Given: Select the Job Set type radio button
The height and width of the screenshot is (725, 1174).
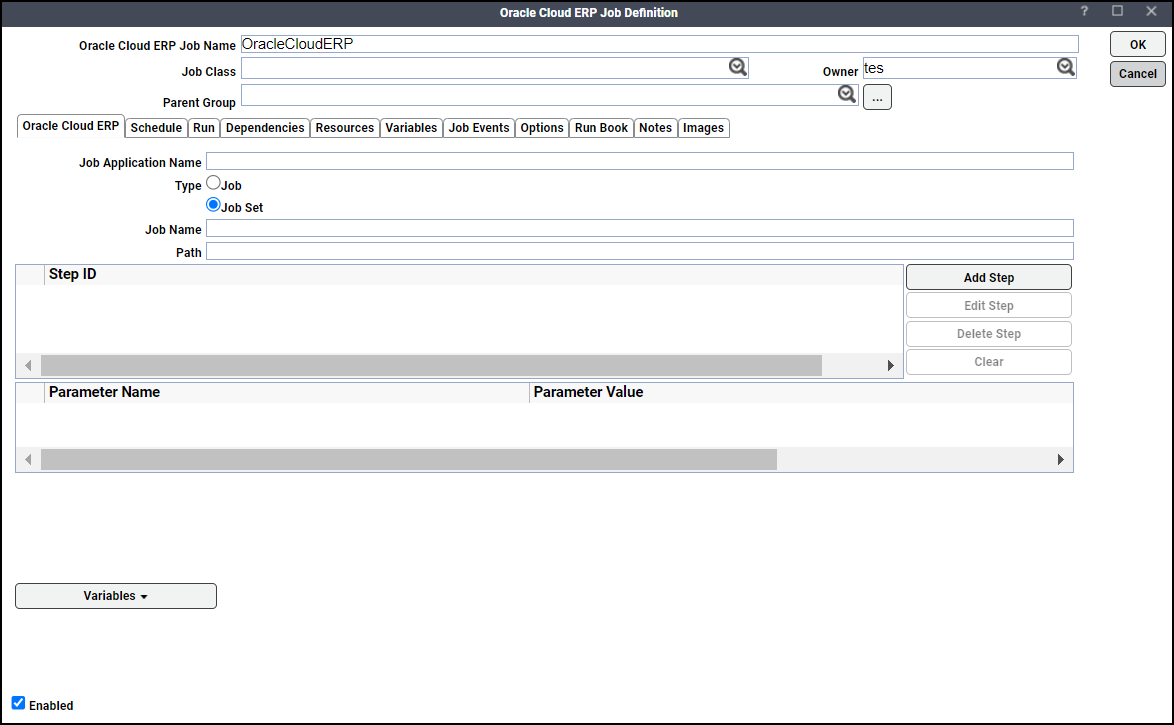Looking at the screenshot, I should [x=213, y=205].
